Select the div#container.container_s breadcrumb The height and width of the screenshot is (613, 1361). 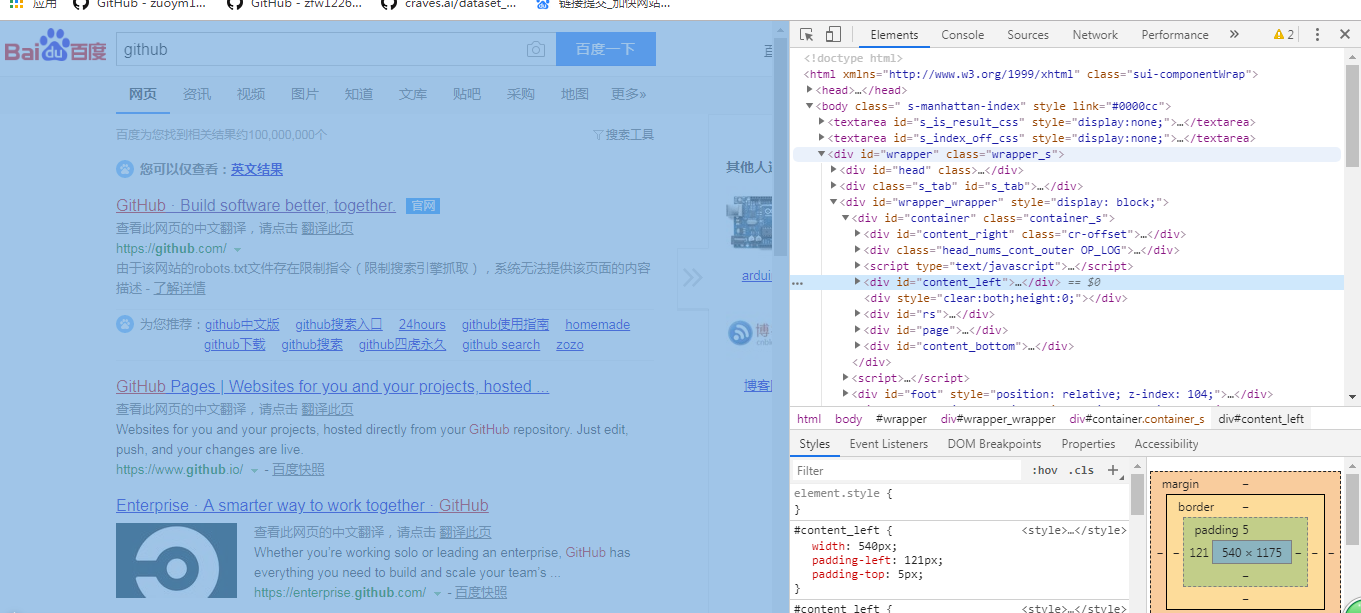1137,419
